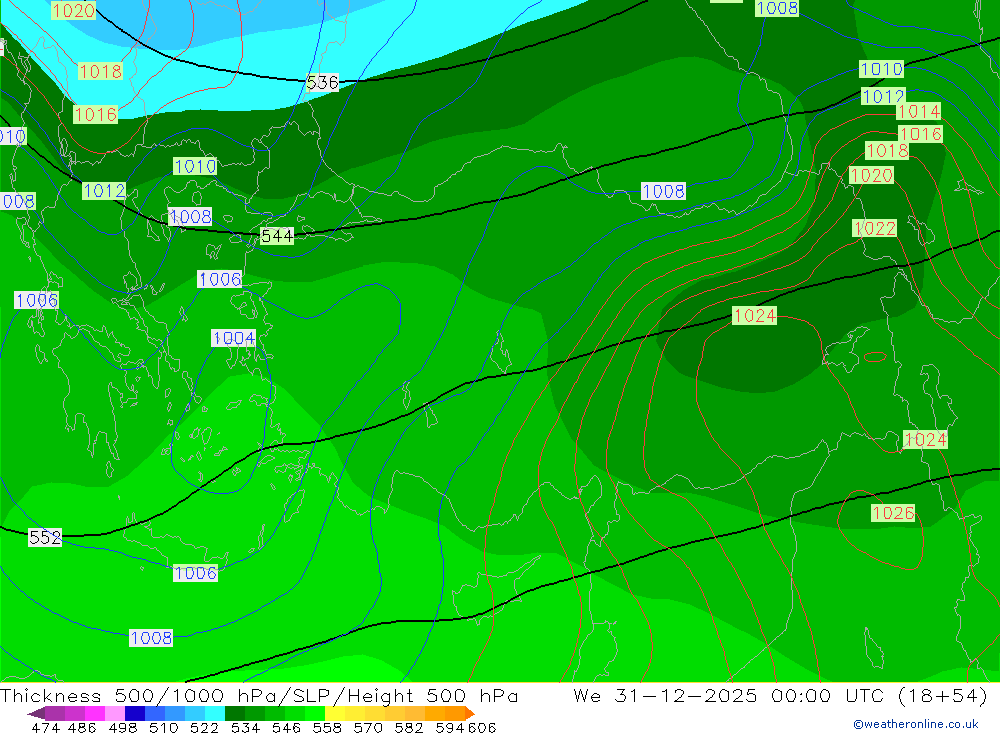Click the red 1014 pressure label
The width and height of the screenshot is (1000, 733).
(x=919, y=112)
